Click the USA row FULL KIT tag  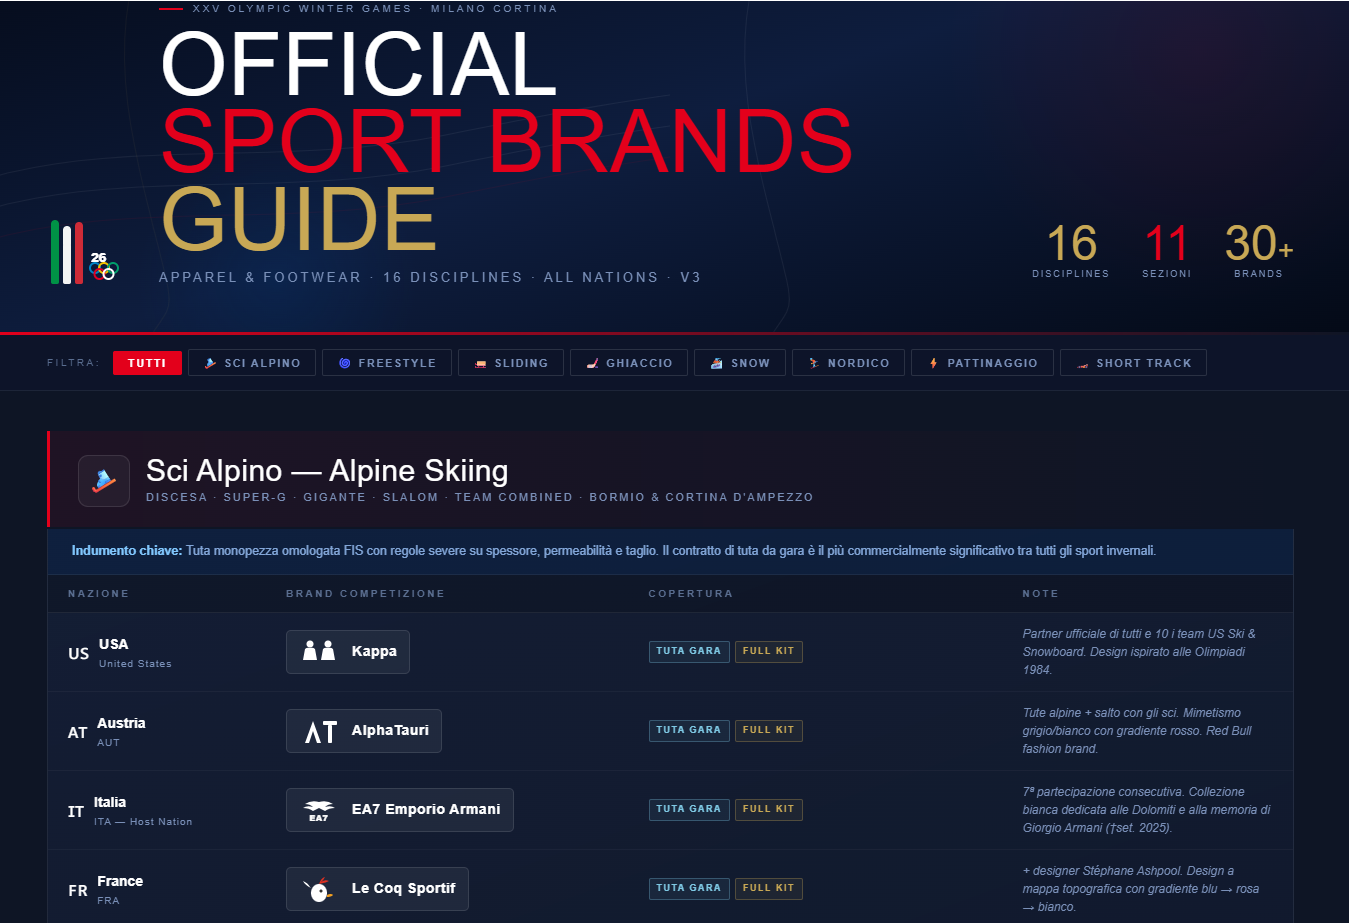pos(769,651)
